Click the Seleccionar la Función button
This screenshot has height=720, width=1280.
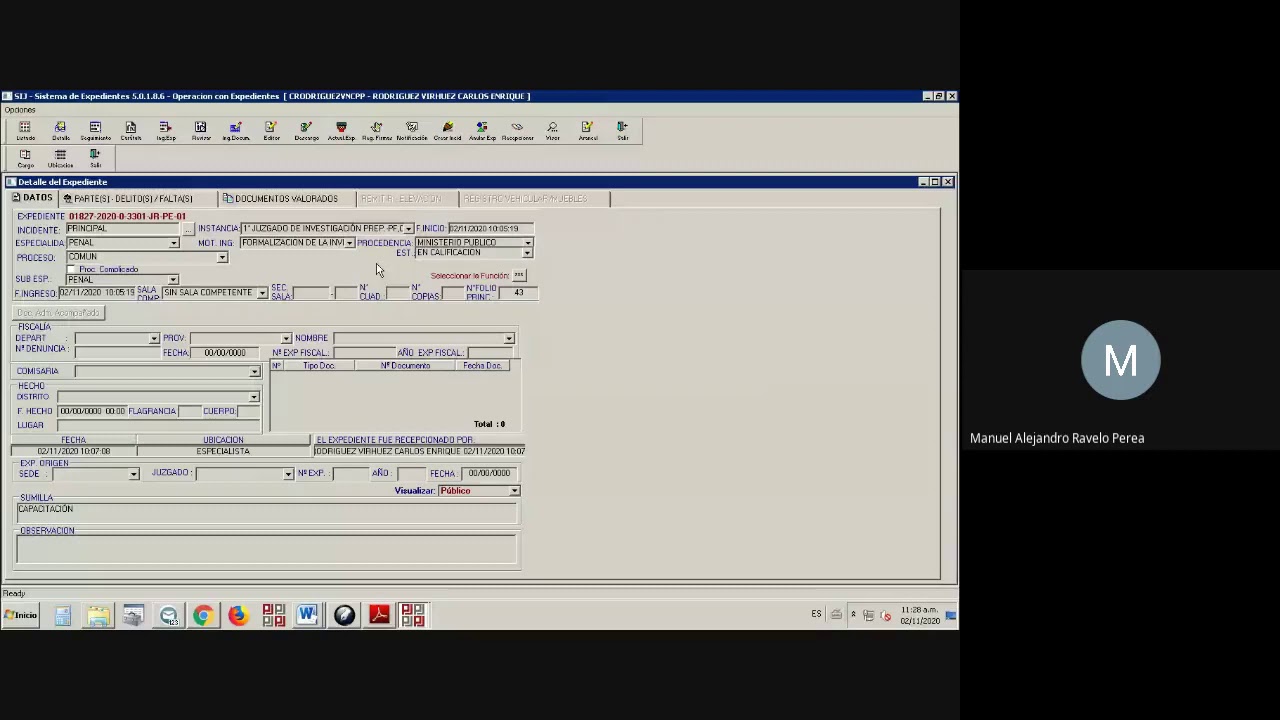point(518,275)
